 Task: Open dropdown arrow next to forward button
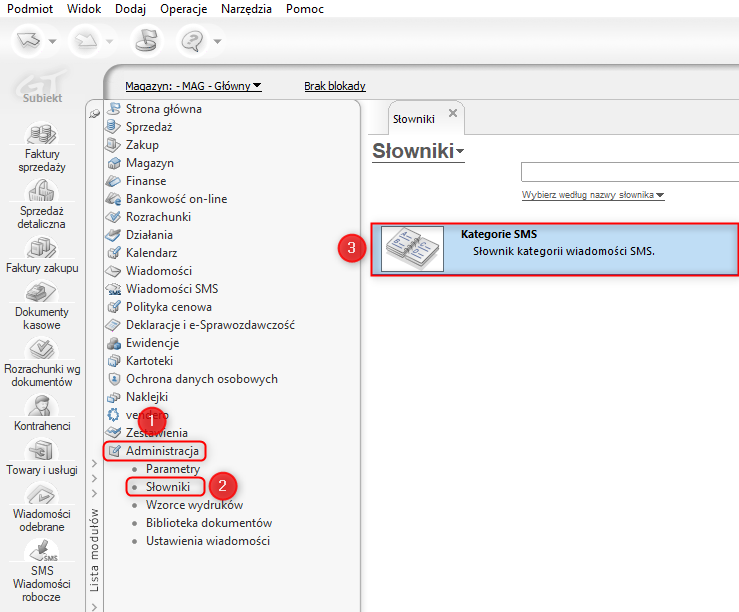pyautogui.click(x=109, y=41)
